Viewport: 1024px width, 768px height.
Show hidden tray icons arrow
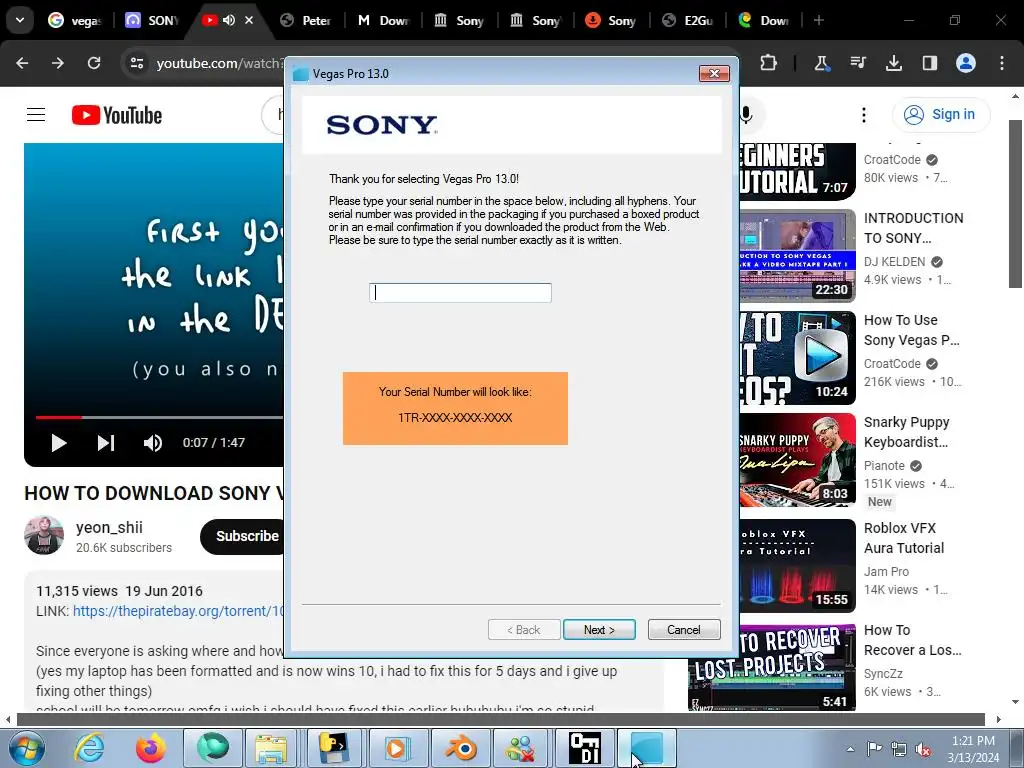[x=850, y=748]
